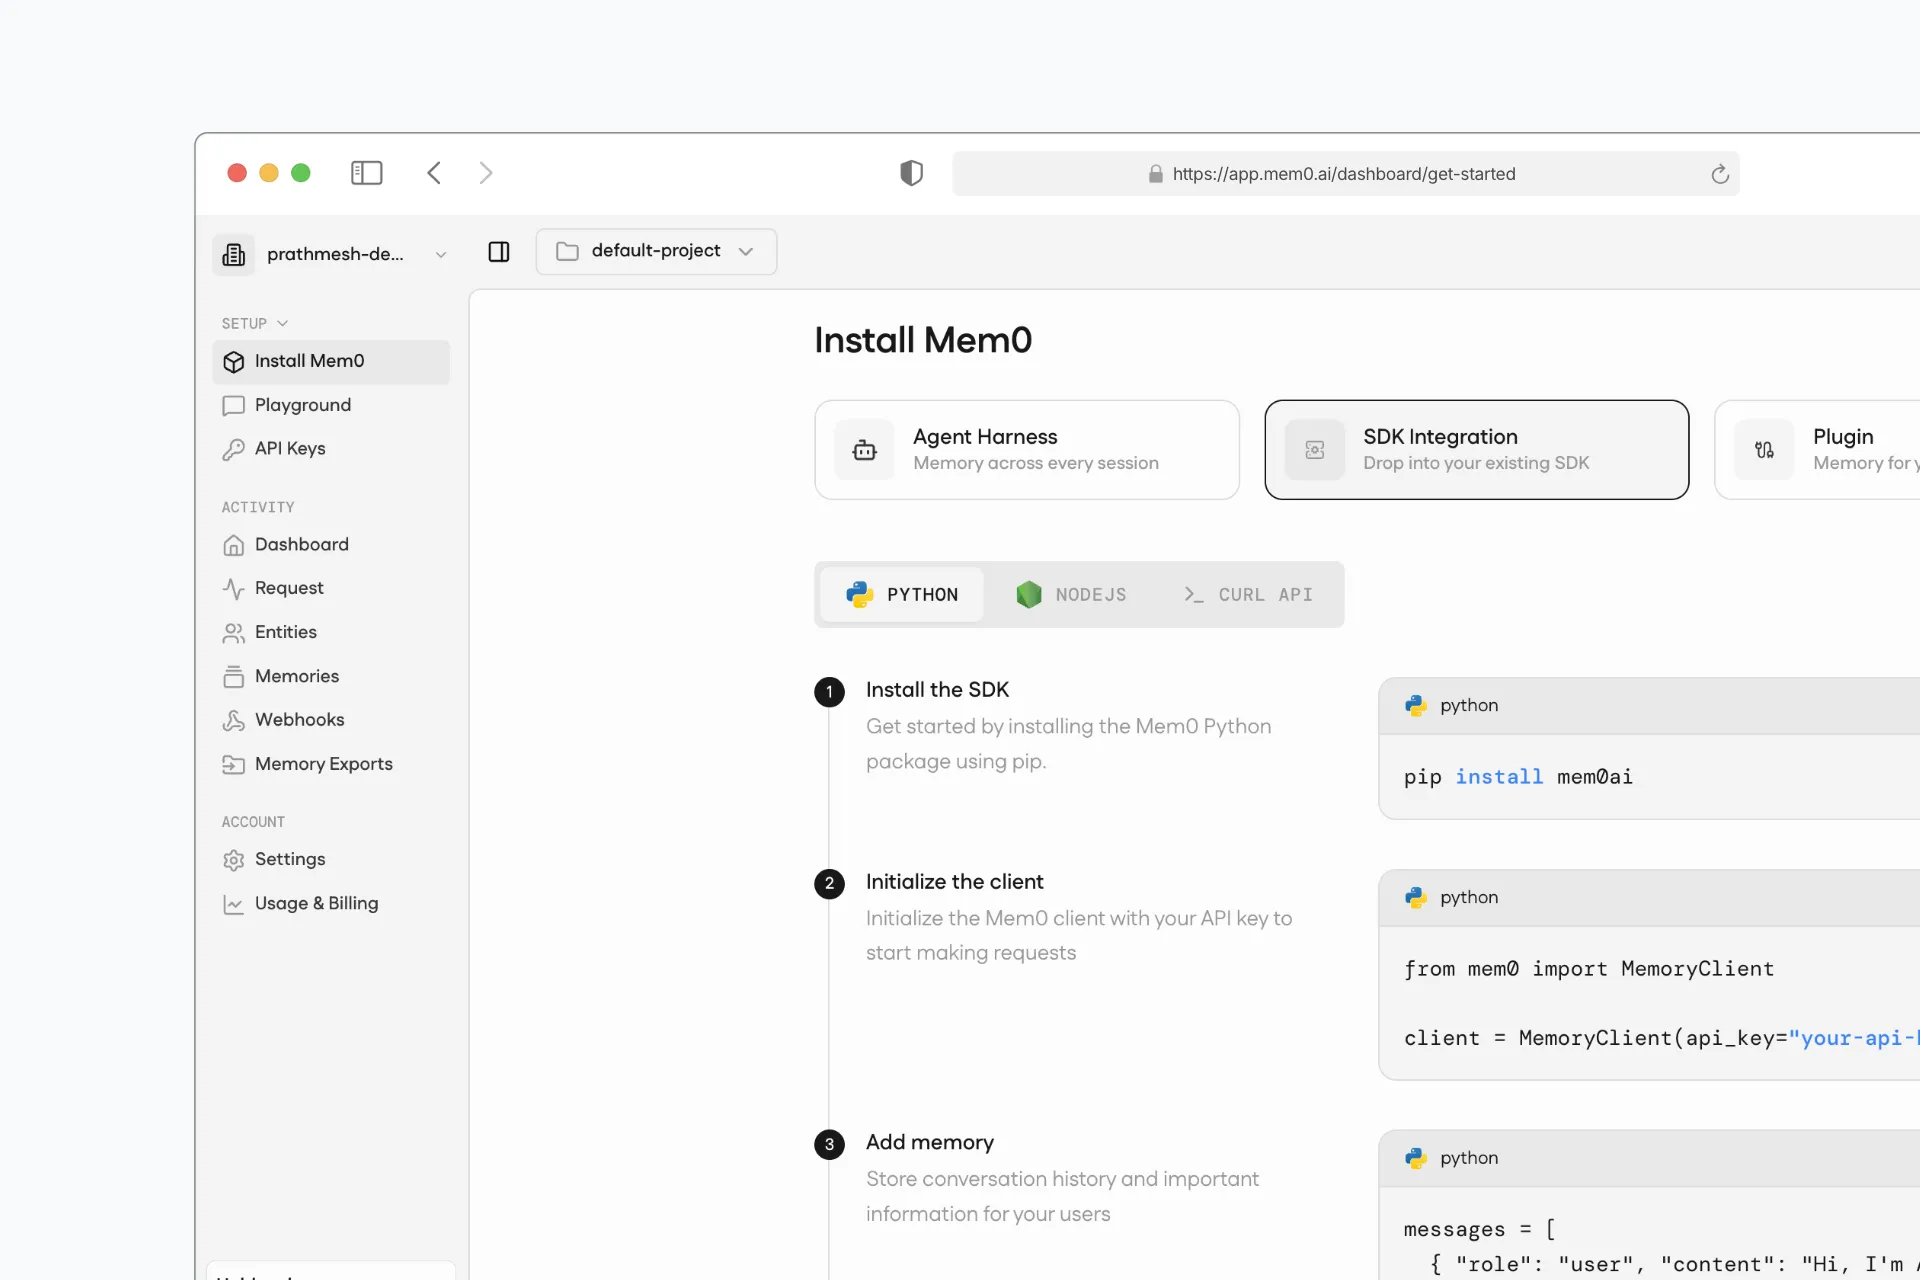
Task: Navigate to Dashboard
Action: [331, 544]
